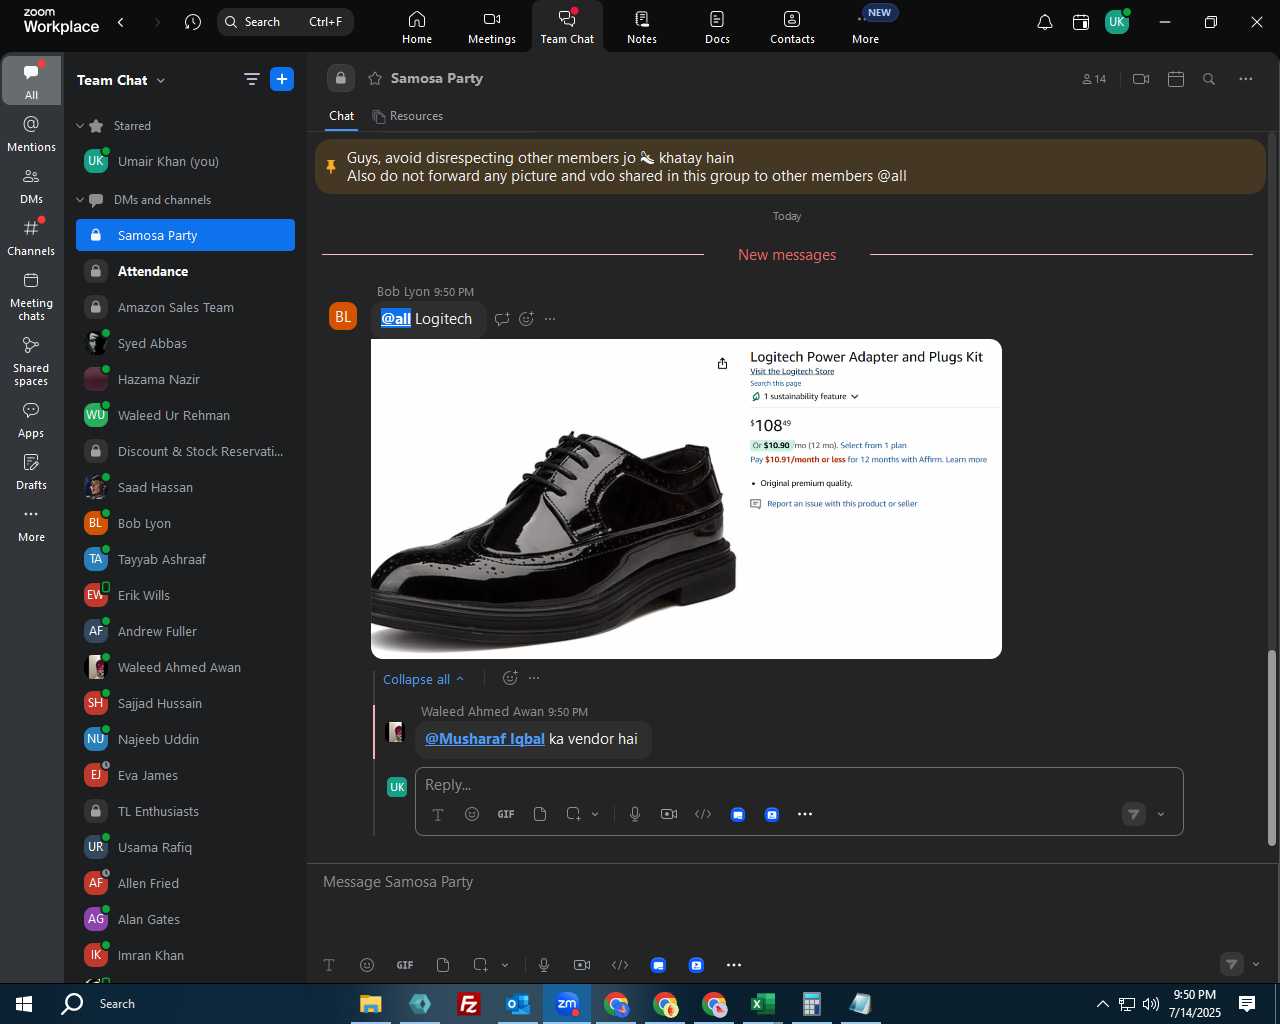
Task: Open the Notes tab
Action: [x=642, y=27]
